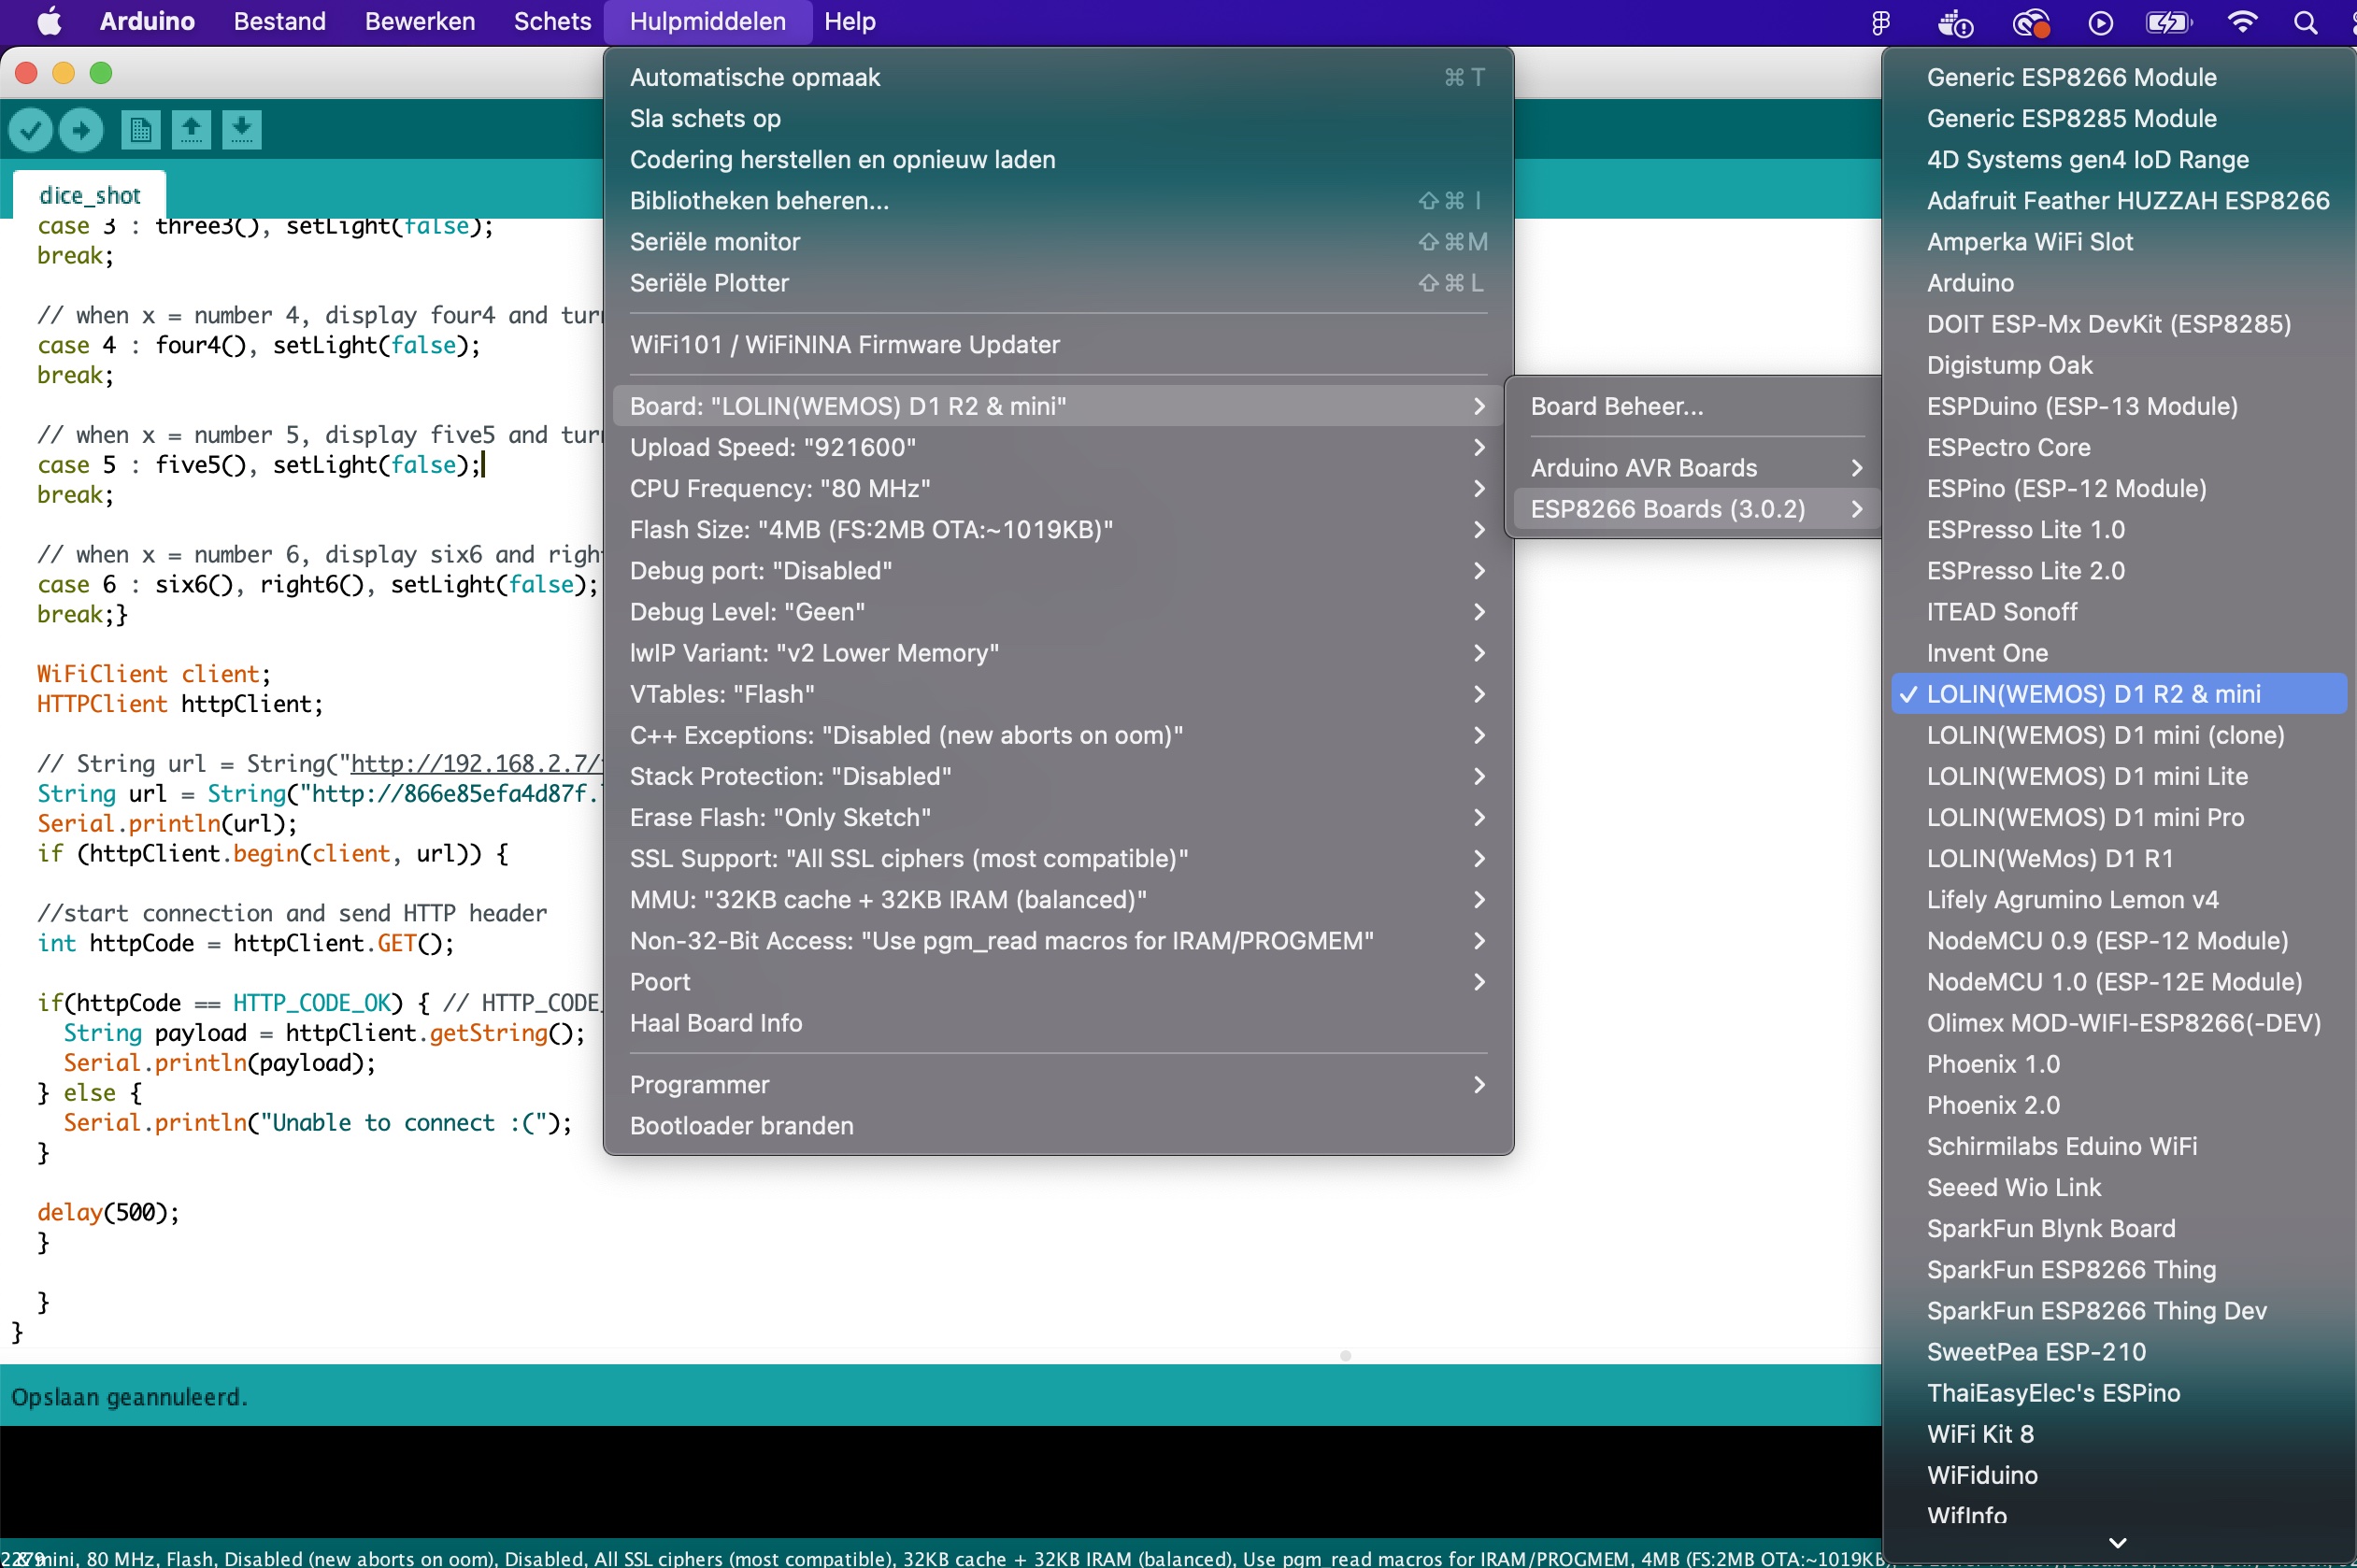The image size is (2357, 1568).
Task: Click in the code editor at delay(500) line
Action: tap(108, 1213)
